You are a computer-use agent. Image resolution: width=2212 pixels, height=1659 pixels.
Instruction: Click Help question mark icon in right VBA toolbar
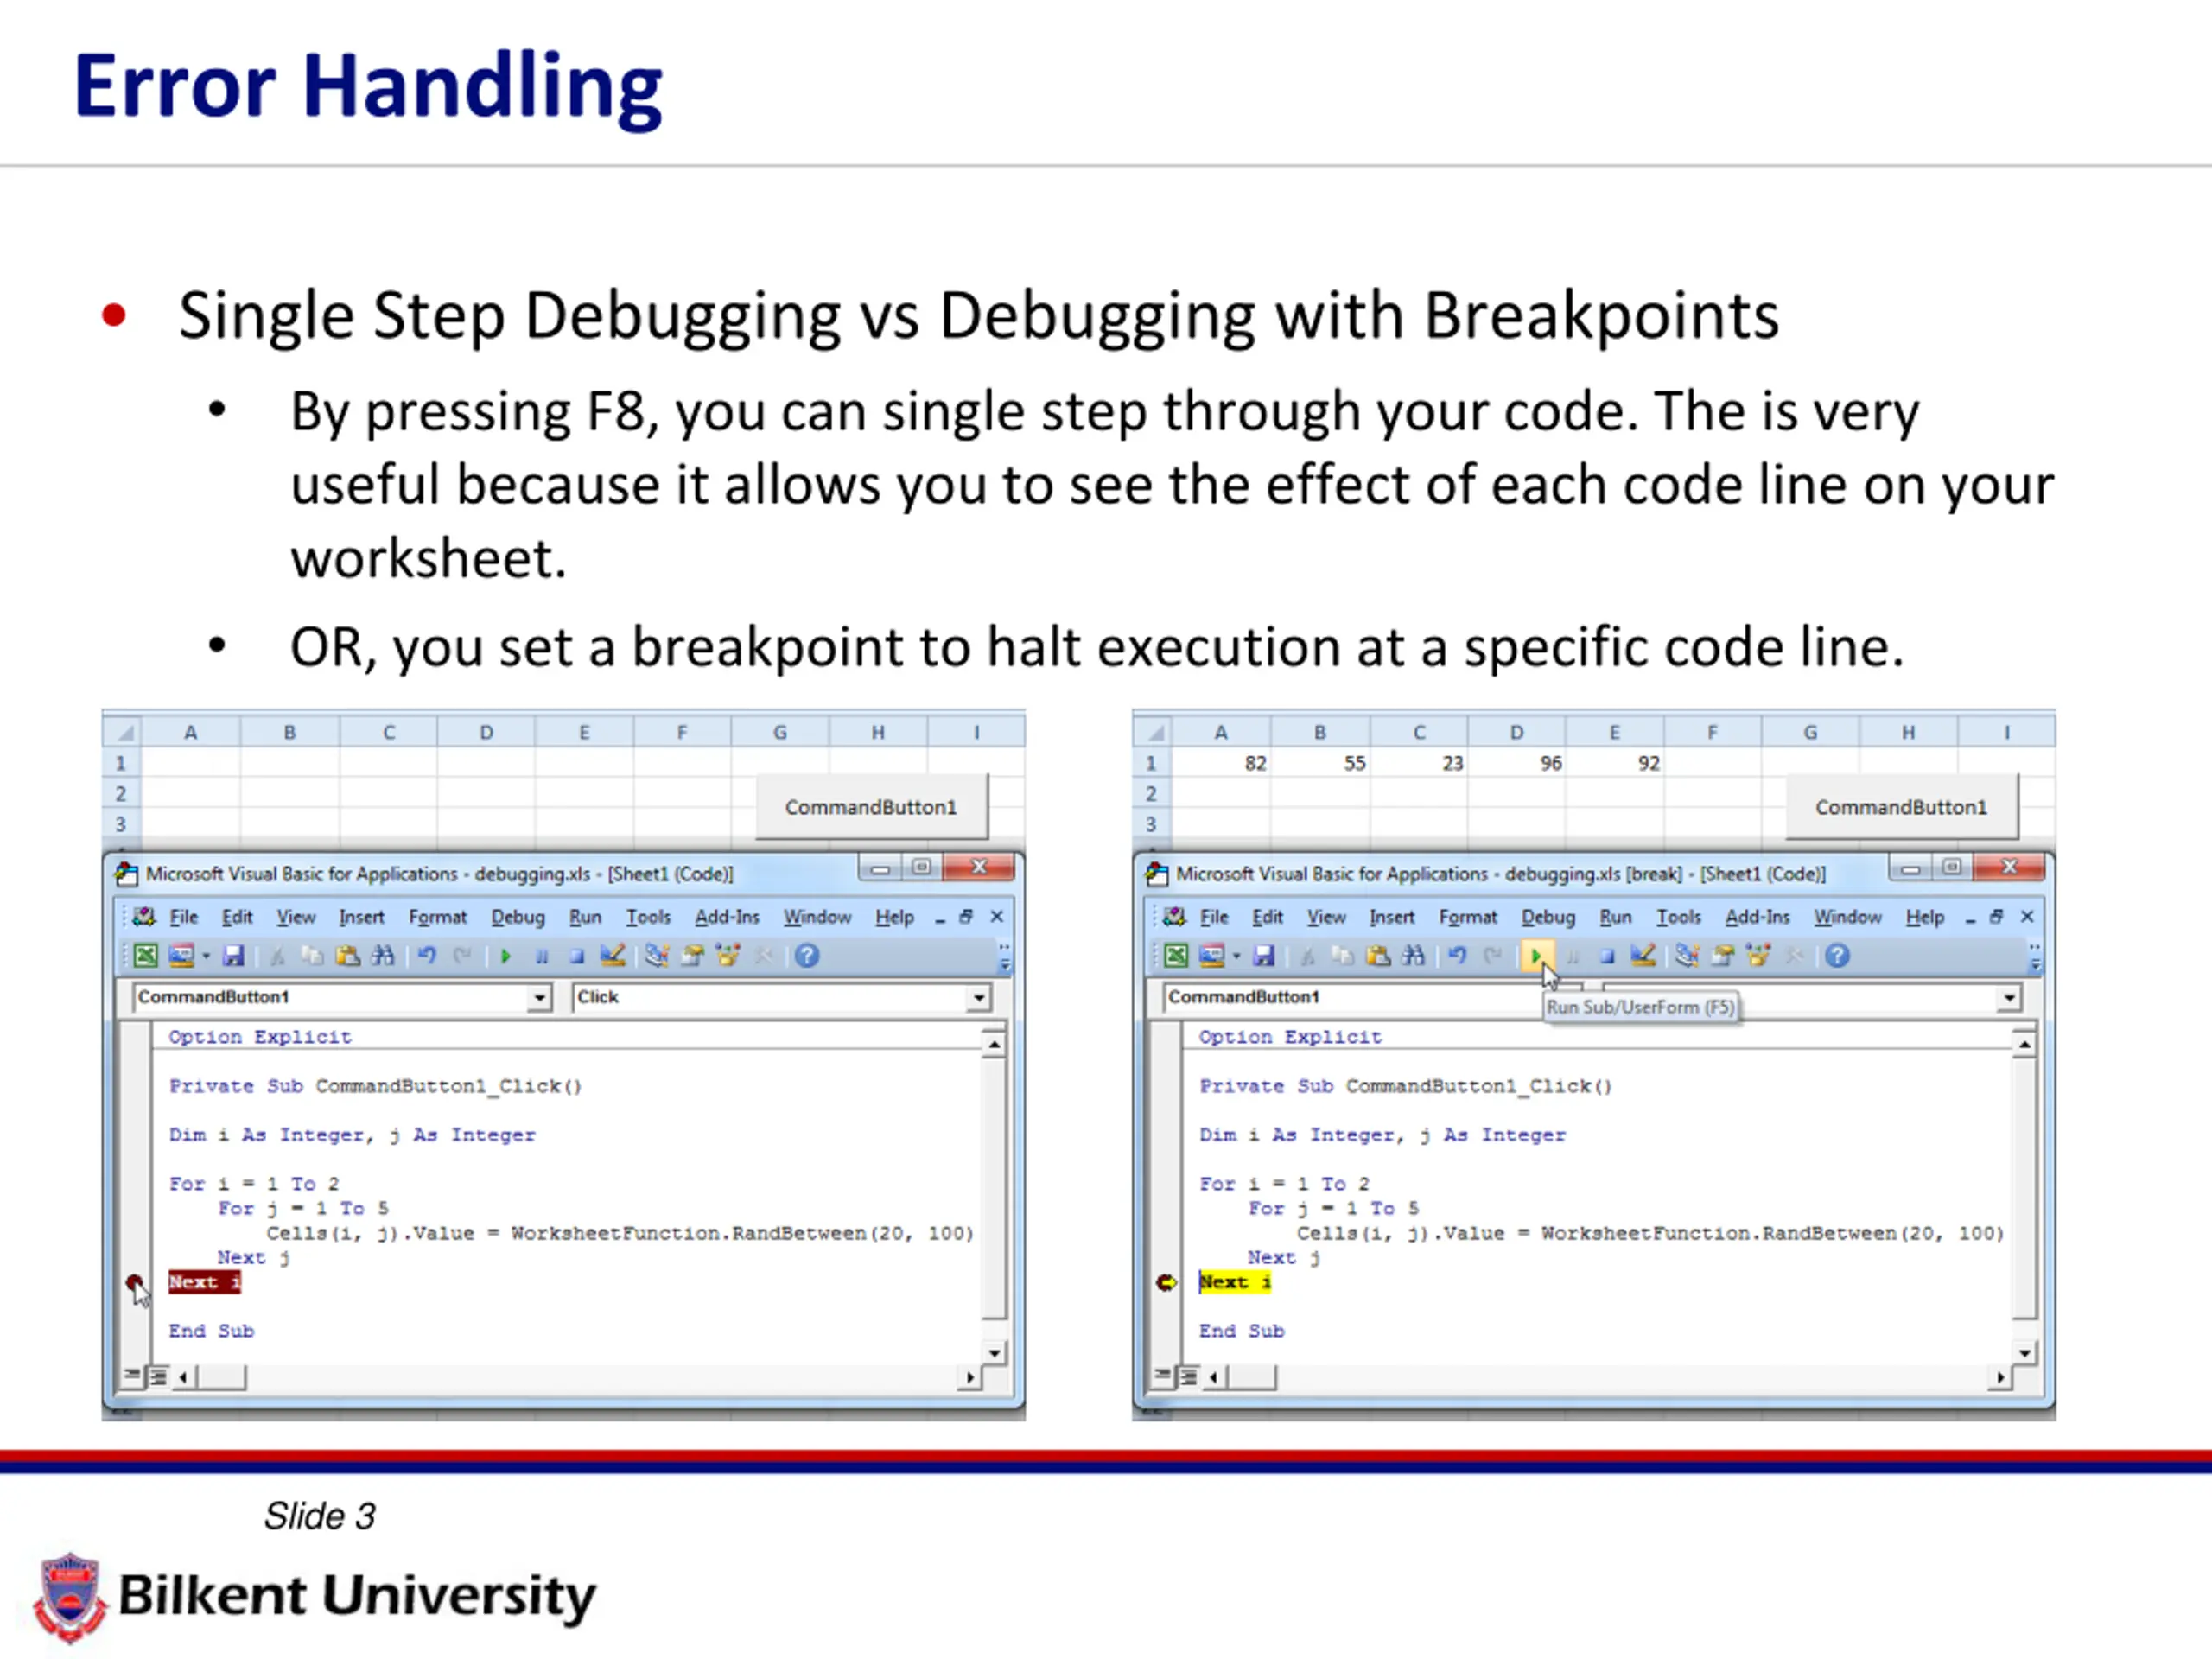point(1837,956)
